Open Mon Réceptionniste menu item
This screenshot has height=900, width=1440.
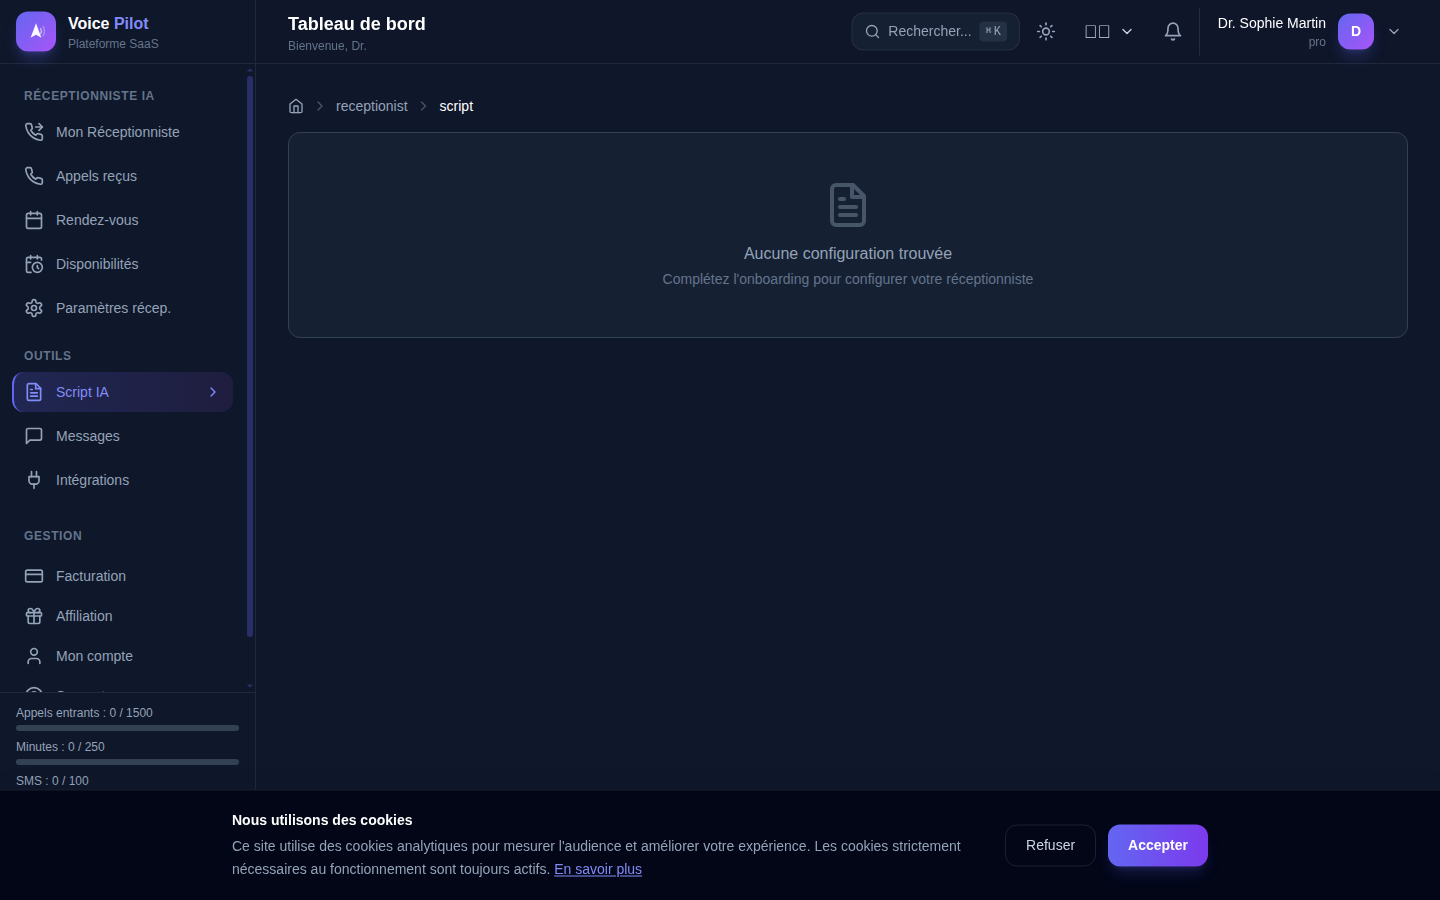[x=122, y=132]
